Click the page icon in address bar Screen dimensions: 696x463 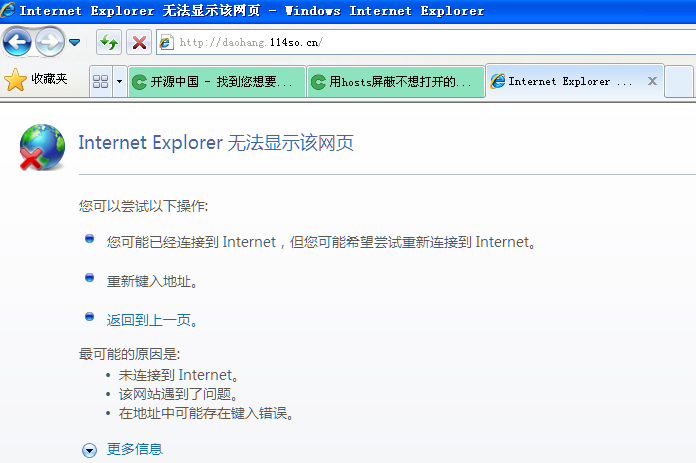tap(166, 43)
